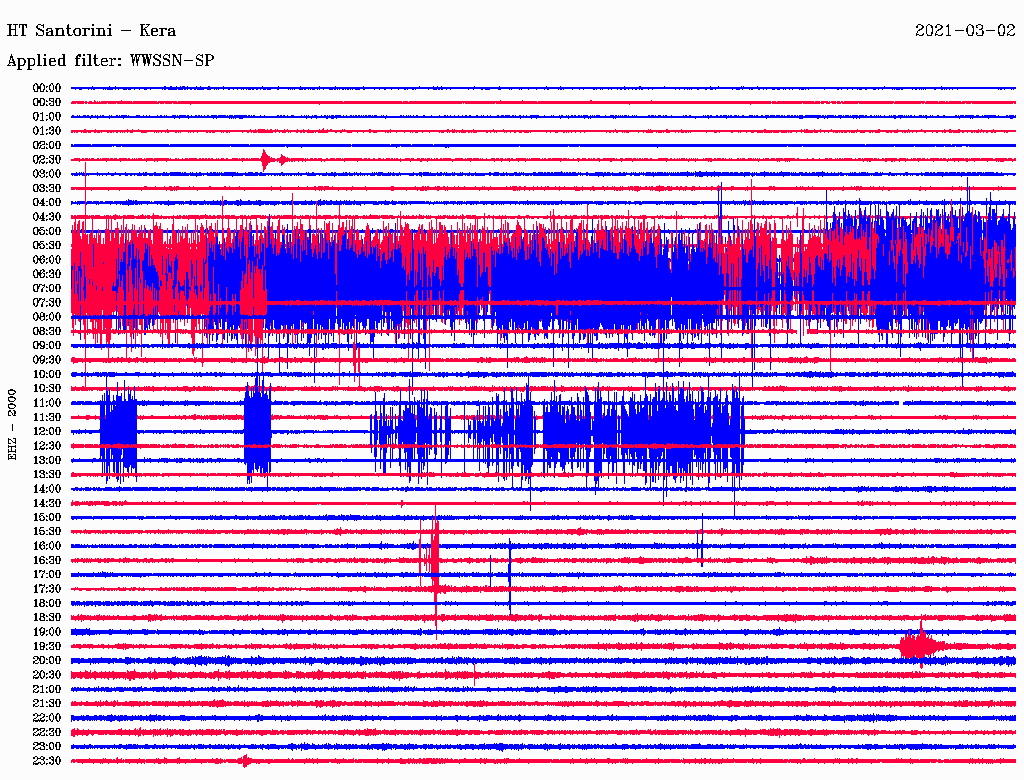Select the 21:30 time label
Screen dimensions: 1024x780
[x=47, y=703]
